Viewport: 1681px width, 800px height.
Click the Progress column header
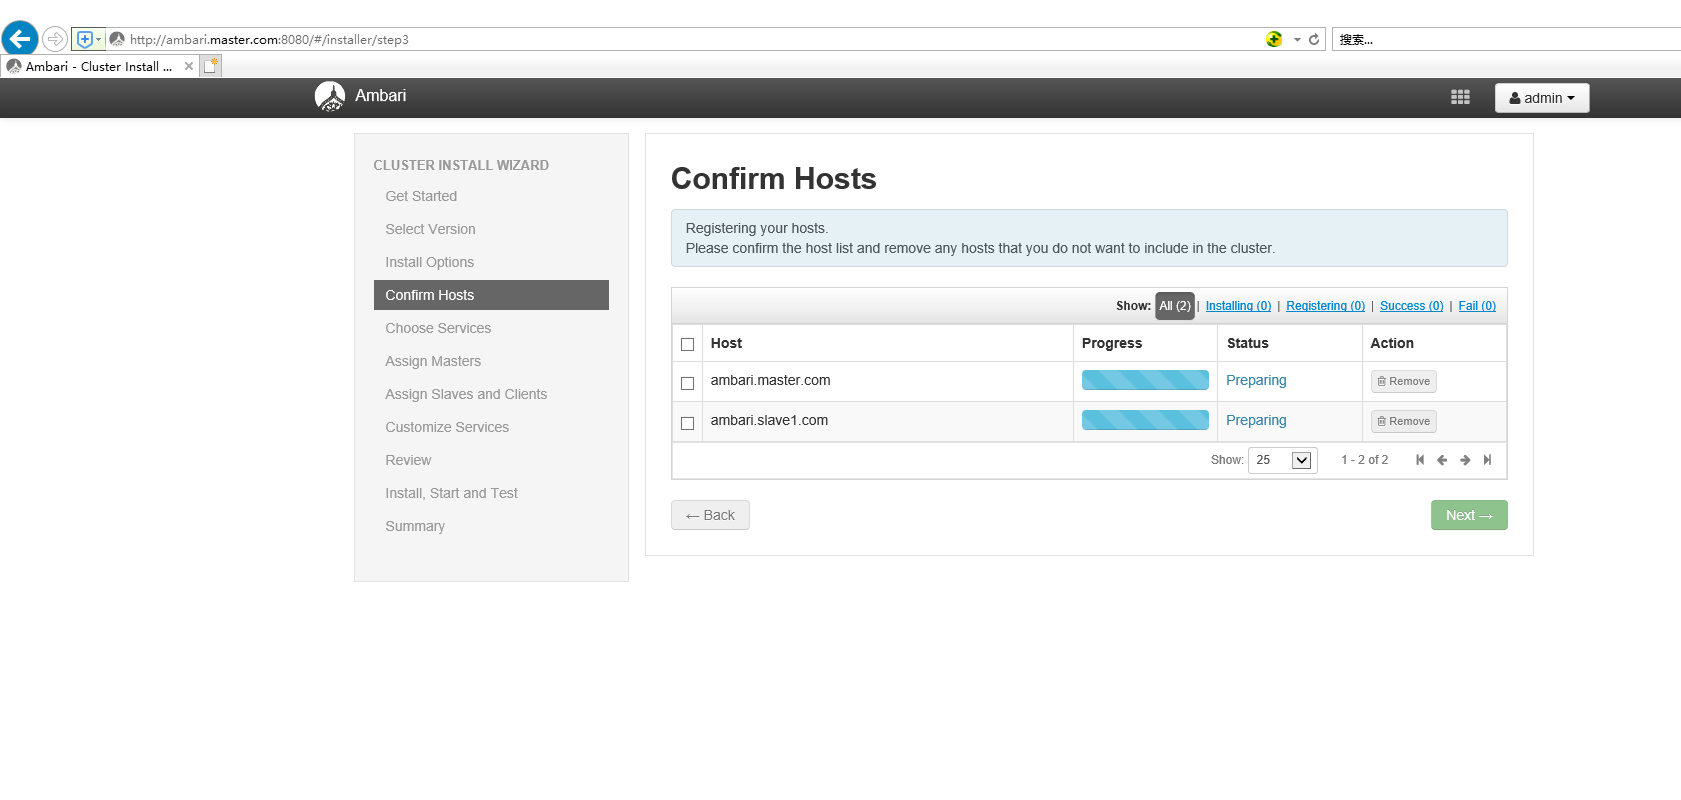[1111, 343]
